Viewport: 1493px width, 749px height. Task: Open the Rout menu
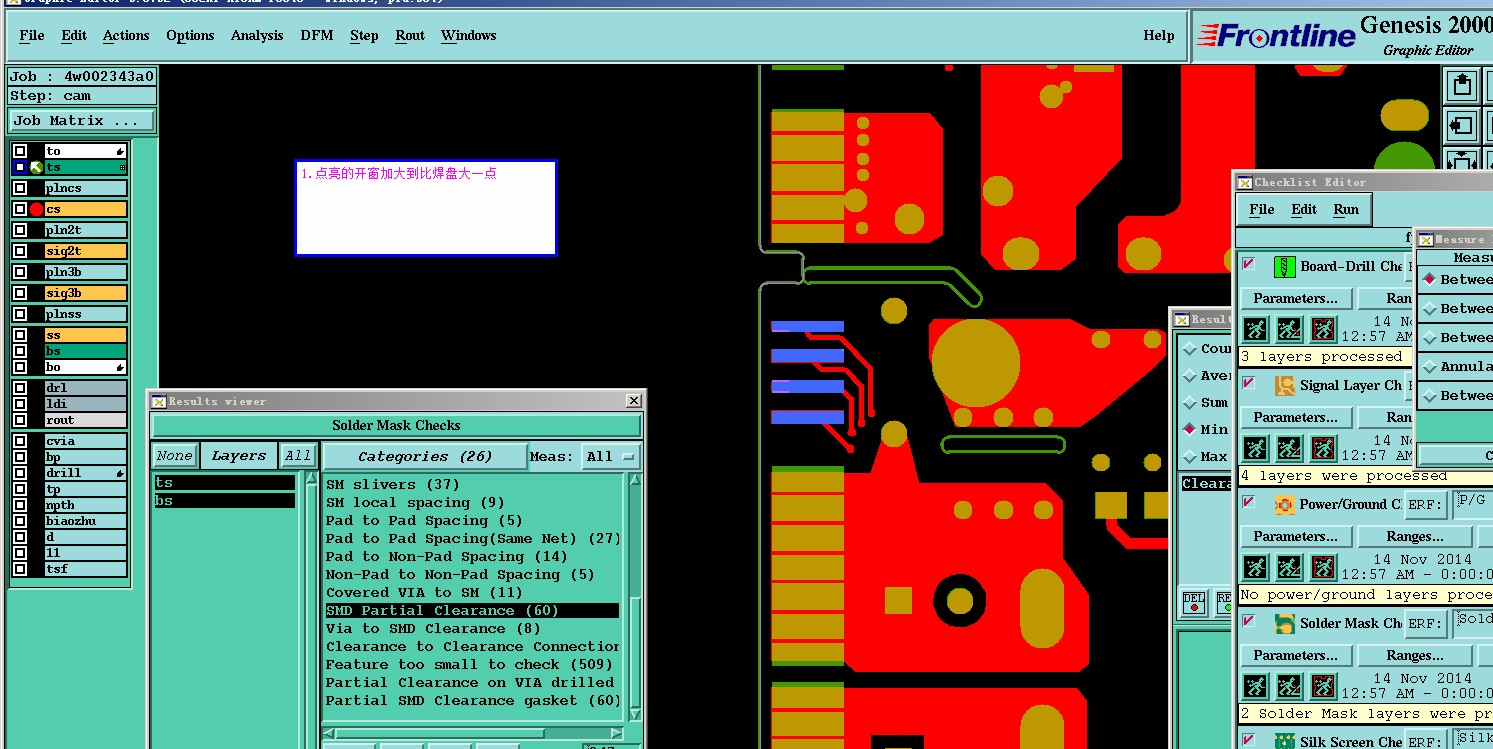pos(410,36)
